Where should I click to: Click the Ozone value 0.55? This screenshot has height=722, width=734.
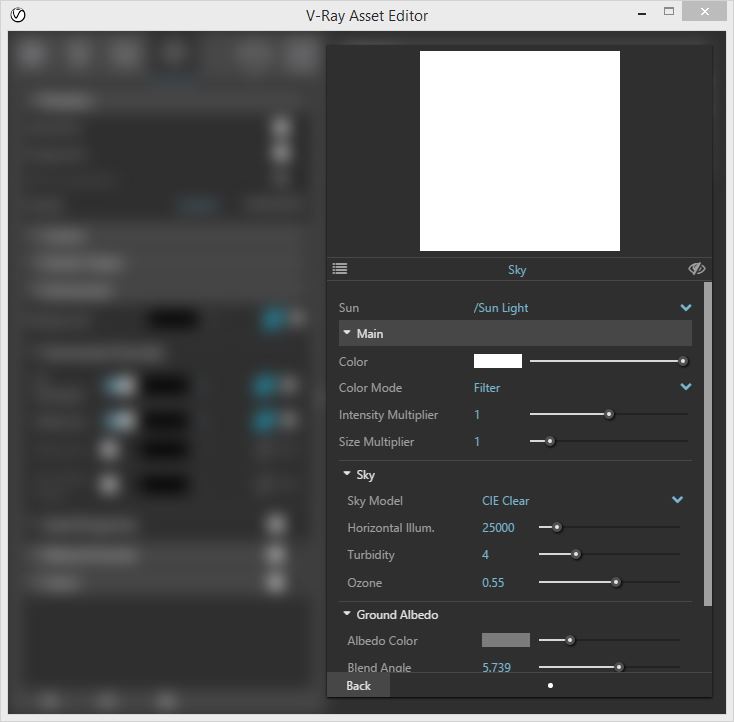point(493,583)
